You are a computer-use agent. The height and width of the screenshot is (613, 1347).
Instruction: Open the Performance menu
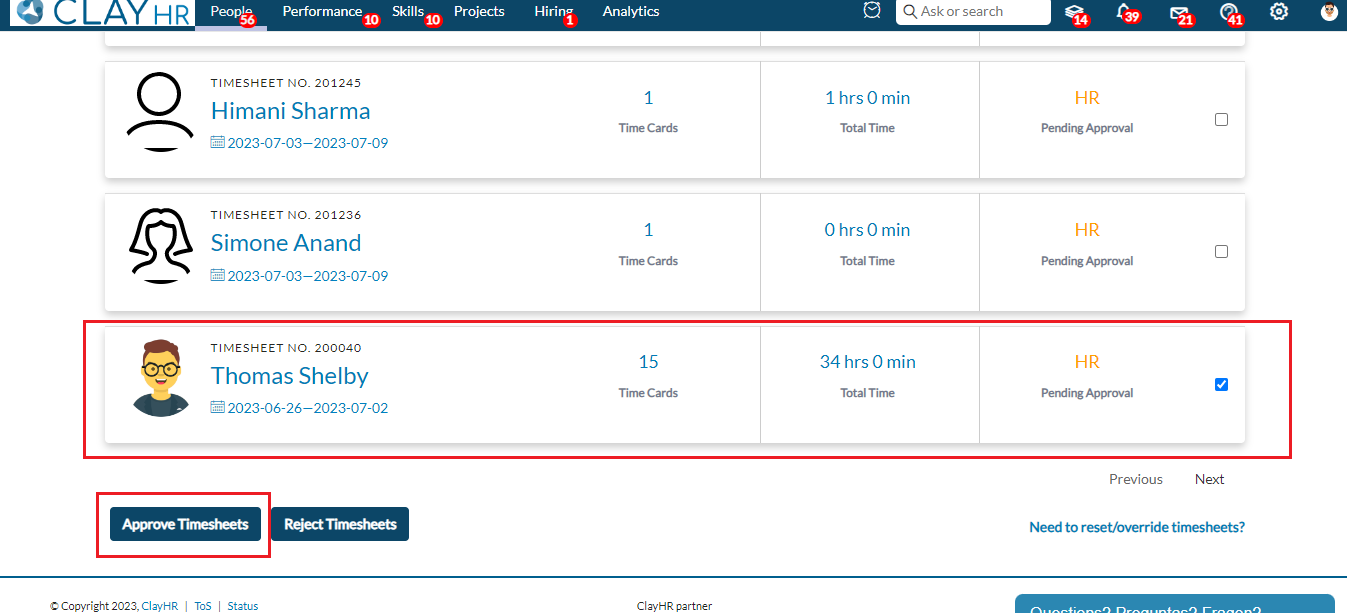322,12
